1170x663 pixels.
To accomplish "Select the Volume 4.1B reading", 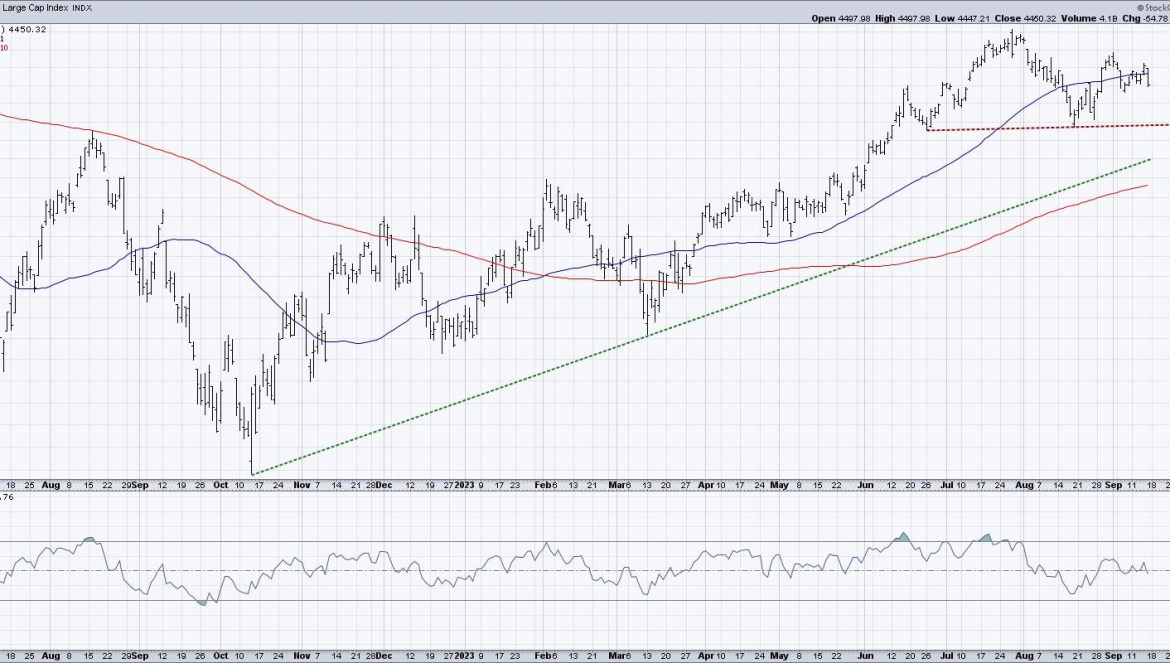I will coord(1089,19).
